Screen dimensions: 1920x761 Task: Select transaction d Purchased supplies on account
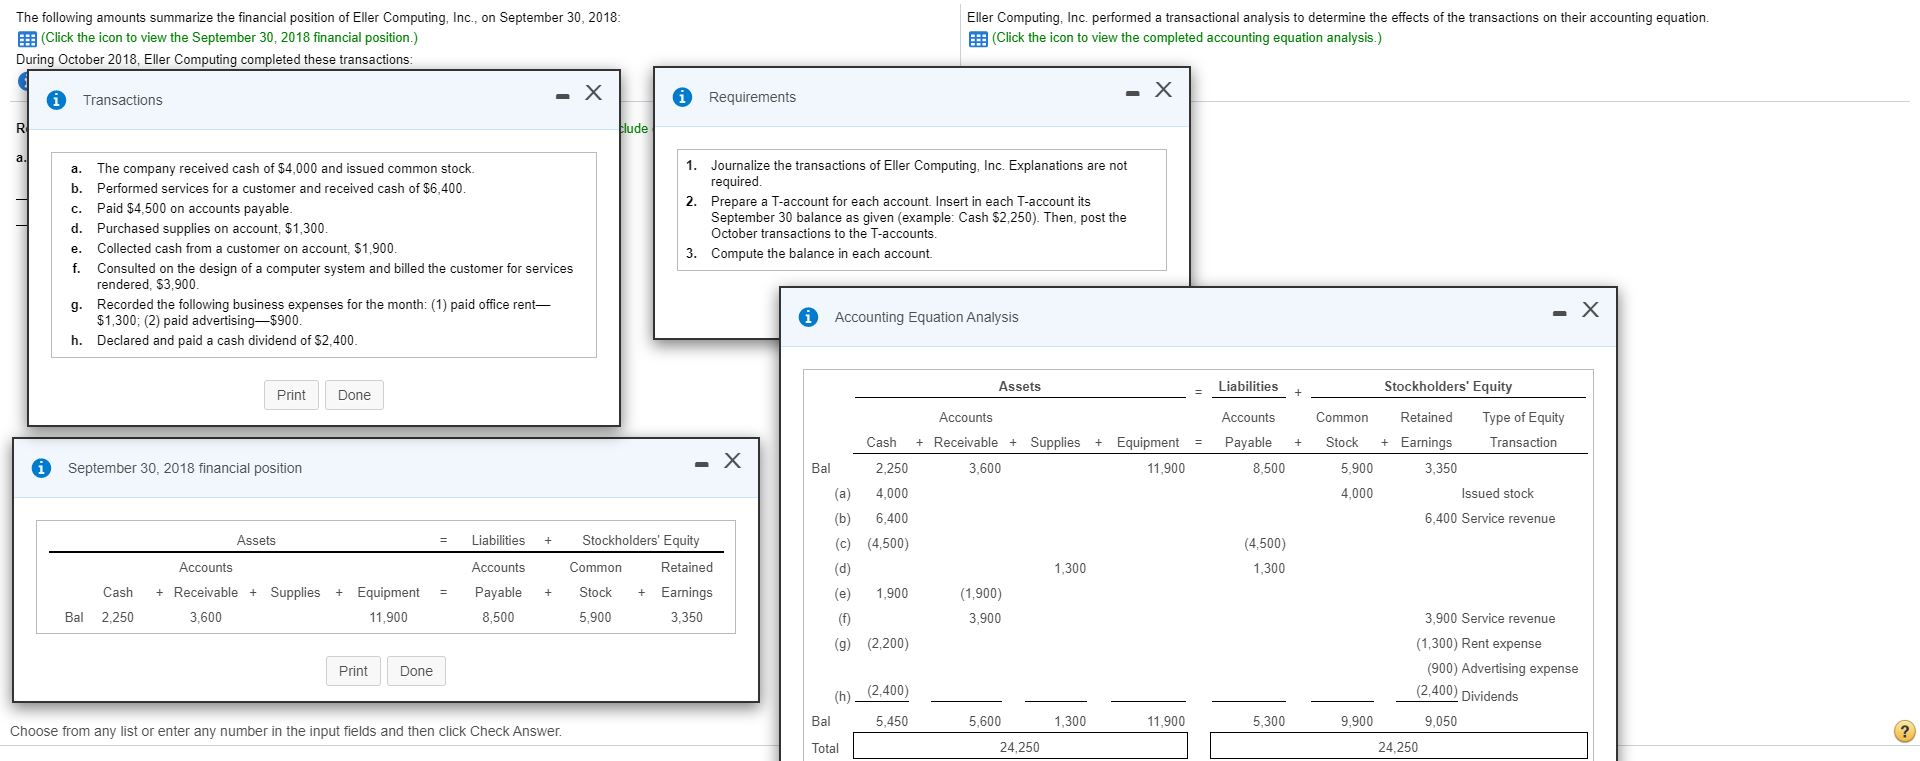(x=212, y=229)
